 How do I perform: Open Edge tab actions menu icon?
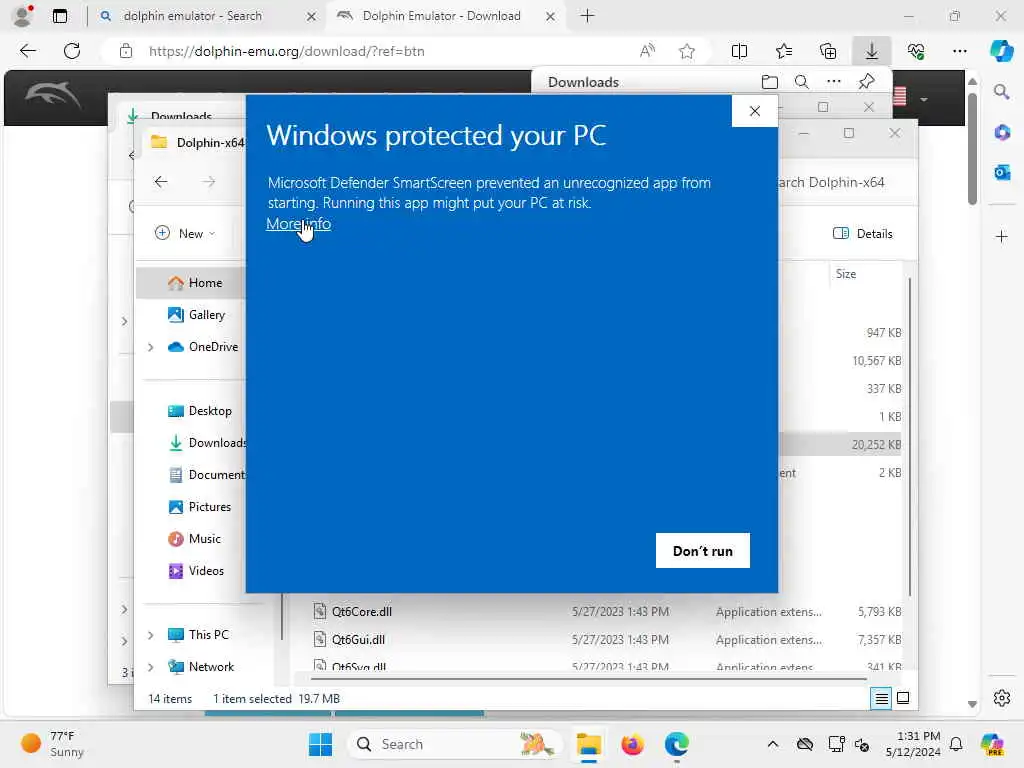coord(59,16)
